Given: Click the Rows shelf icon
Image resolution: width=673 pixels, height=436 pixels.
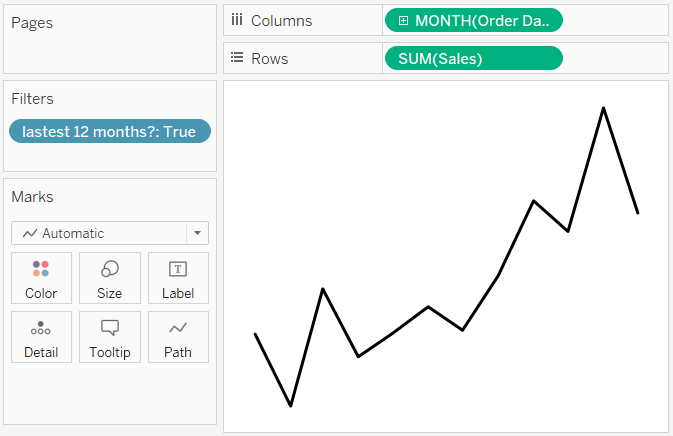Looking at the screenshot, I should tap(237, 58).
